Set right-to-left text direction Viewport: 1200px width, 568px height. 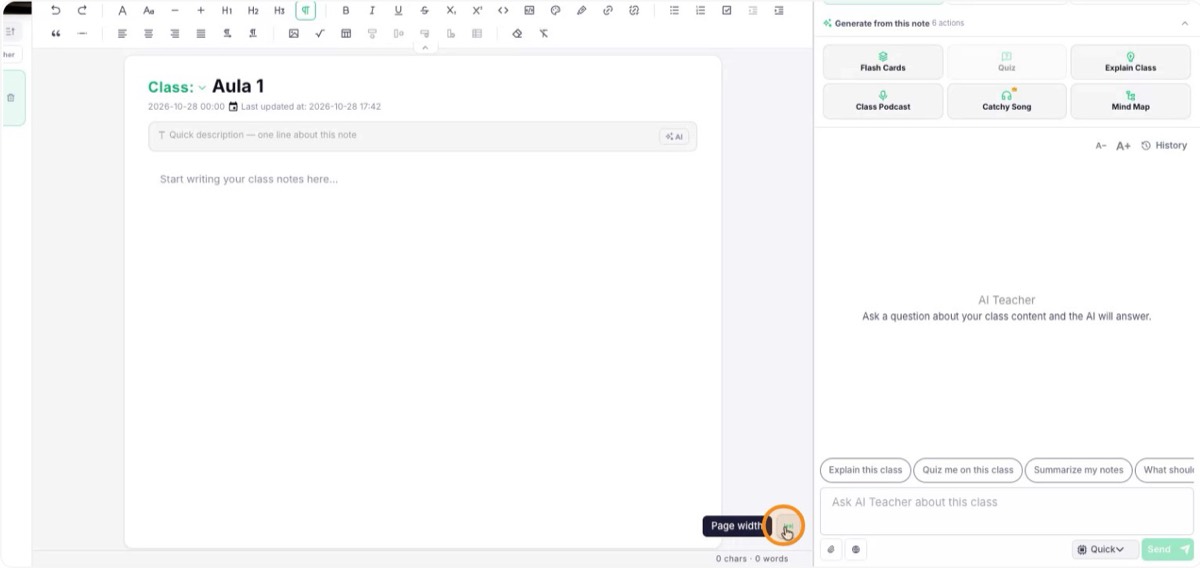(253, 33)
